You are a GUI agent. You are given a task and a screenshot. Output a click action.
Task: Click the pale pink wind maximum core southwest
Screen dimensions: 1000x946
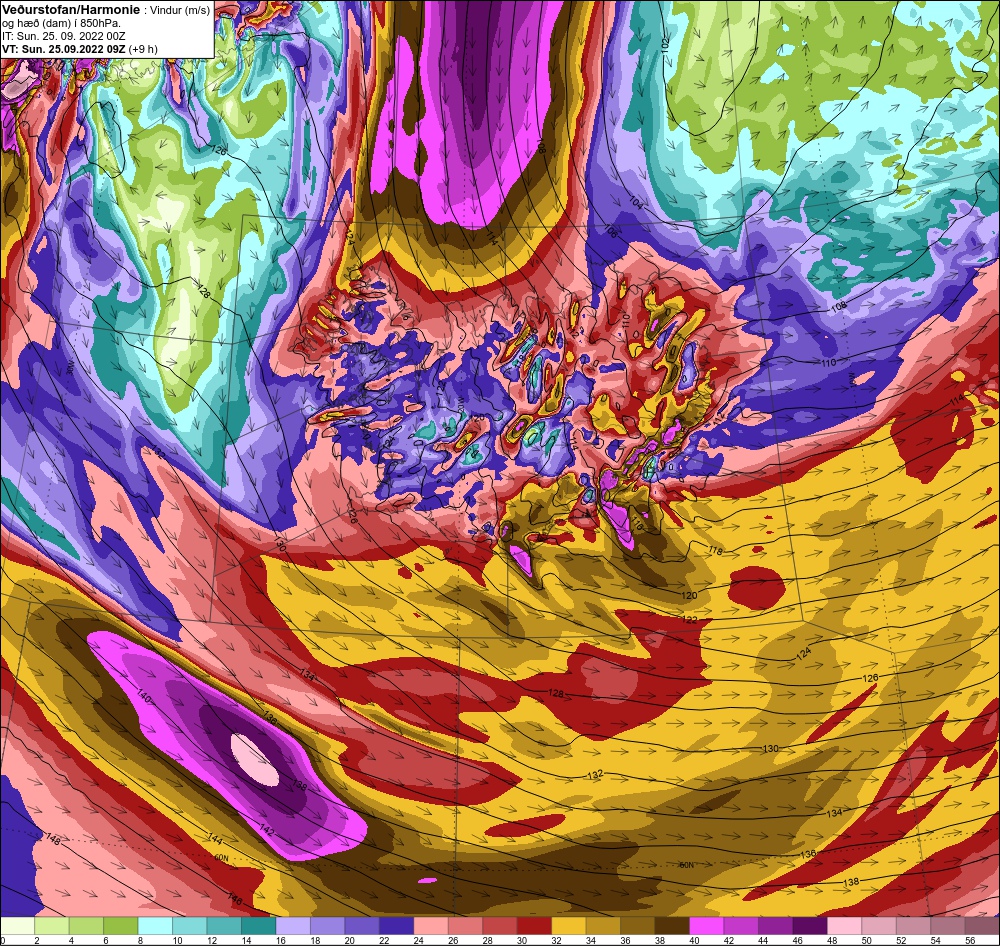[254, 760]
